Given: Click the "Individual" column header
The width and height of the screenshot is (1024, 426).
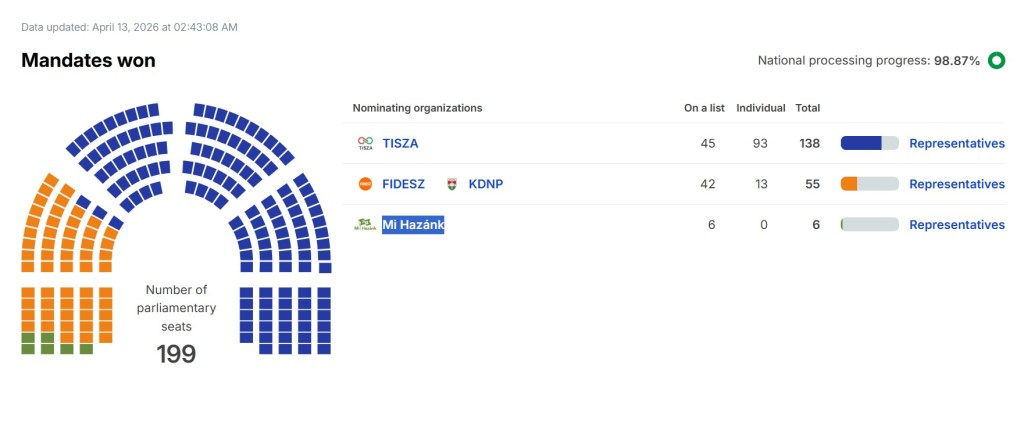Looking at the screenshot, I should [760, 108].
